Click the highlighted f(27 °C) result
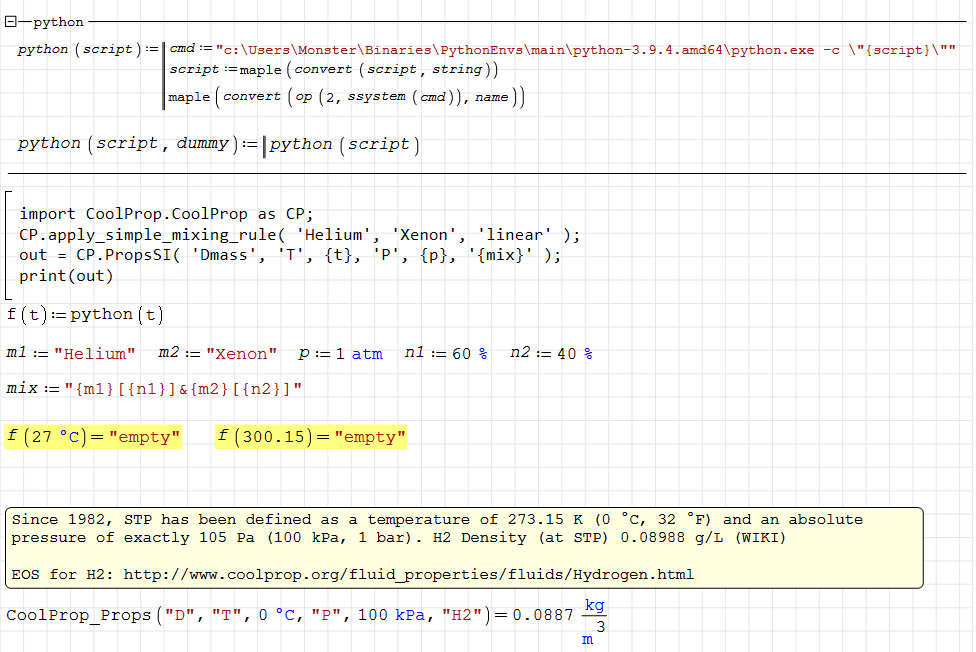 (x=93, y=436)
